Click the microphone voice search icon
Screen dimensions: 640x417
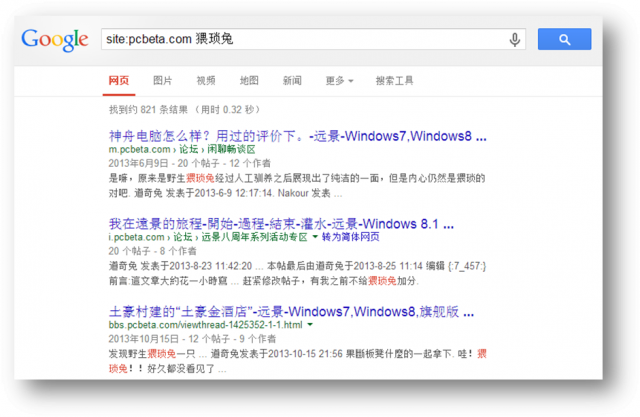[x=515, y=40]
